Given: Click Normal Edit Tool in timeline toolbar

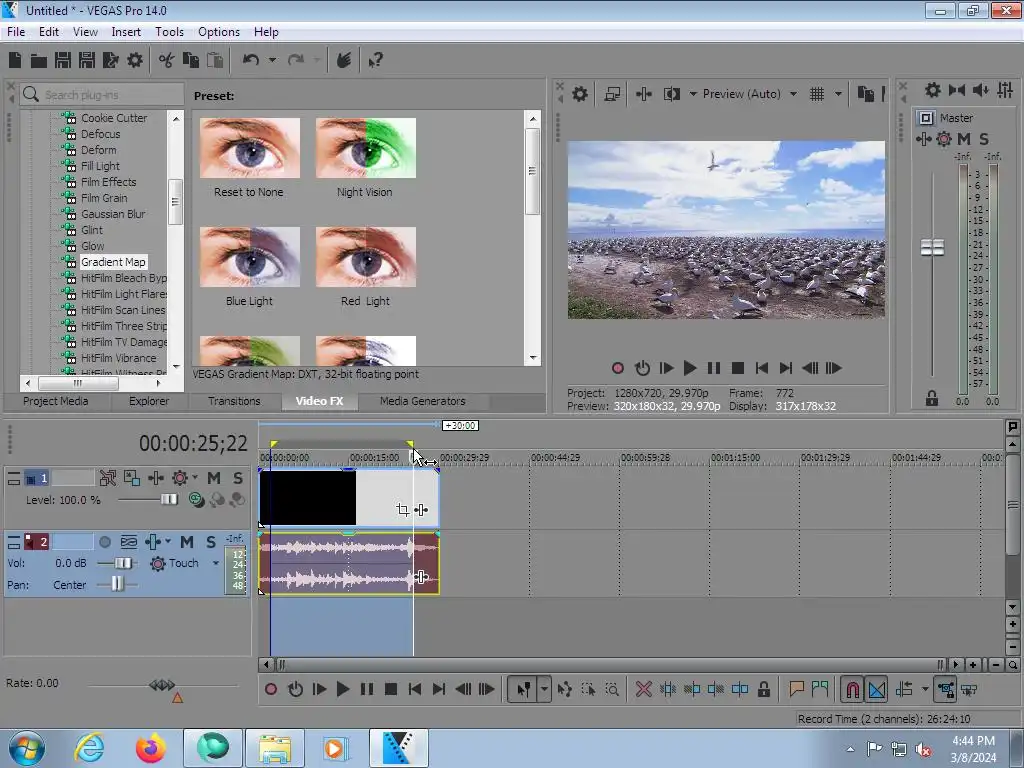Looking at the screenshot, I should [524, 689].
